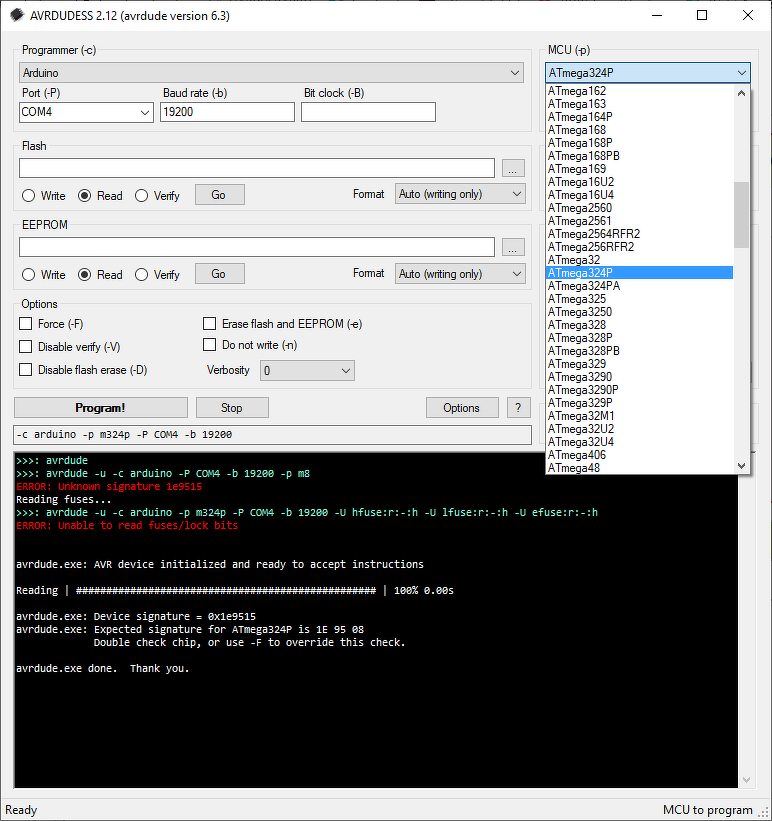Click the avrdude command line text box
Screen dimensions: 772x821
click(x=272, y=435)
